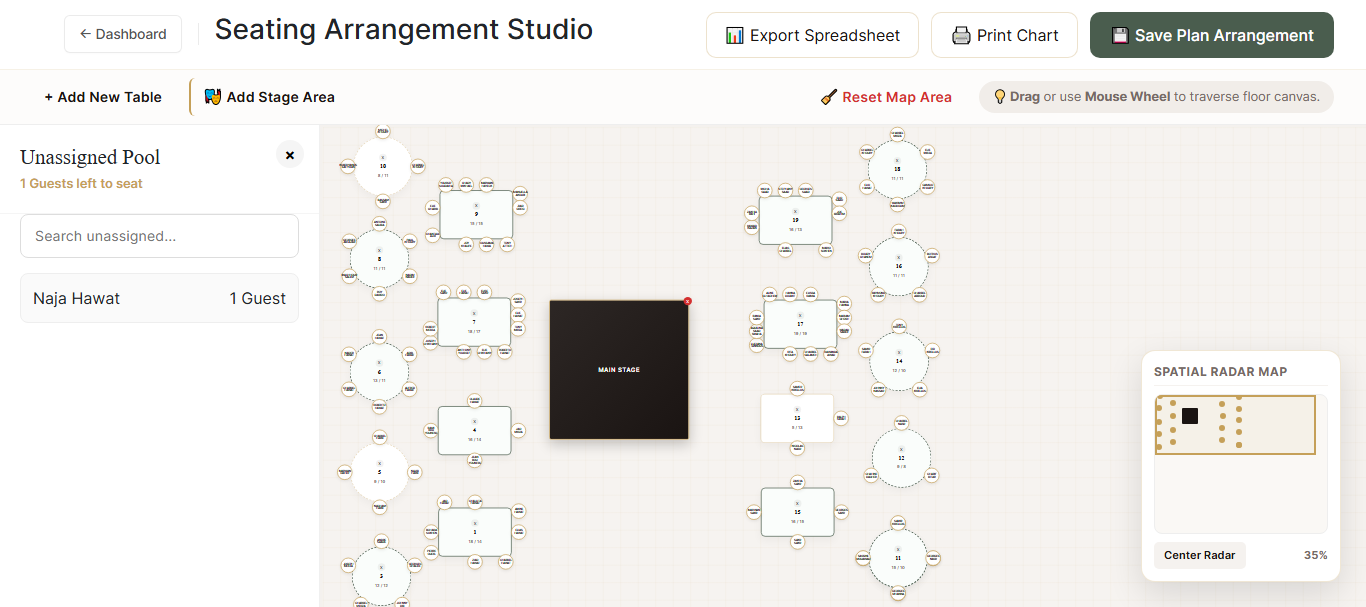This screenshot has width=1366, height=607.
Task: Click the drag hint banner in the toolbar
Action: (1156, 97)
